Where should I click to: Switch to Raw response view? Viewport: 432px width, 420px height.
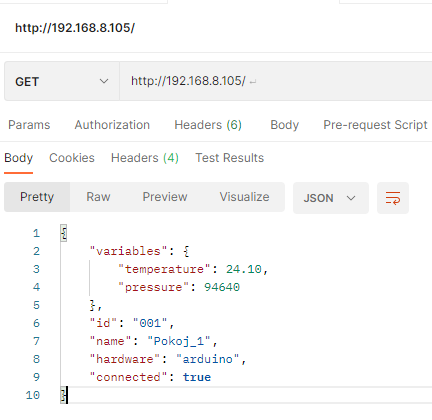[98, 197]
